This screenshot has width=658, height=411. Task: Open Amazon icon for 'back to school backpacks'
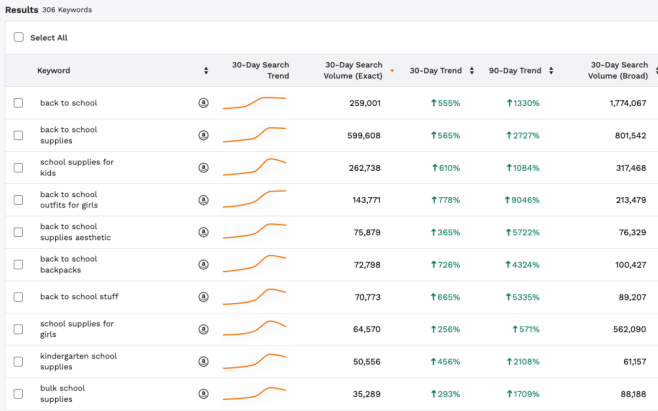coord(204,264)
